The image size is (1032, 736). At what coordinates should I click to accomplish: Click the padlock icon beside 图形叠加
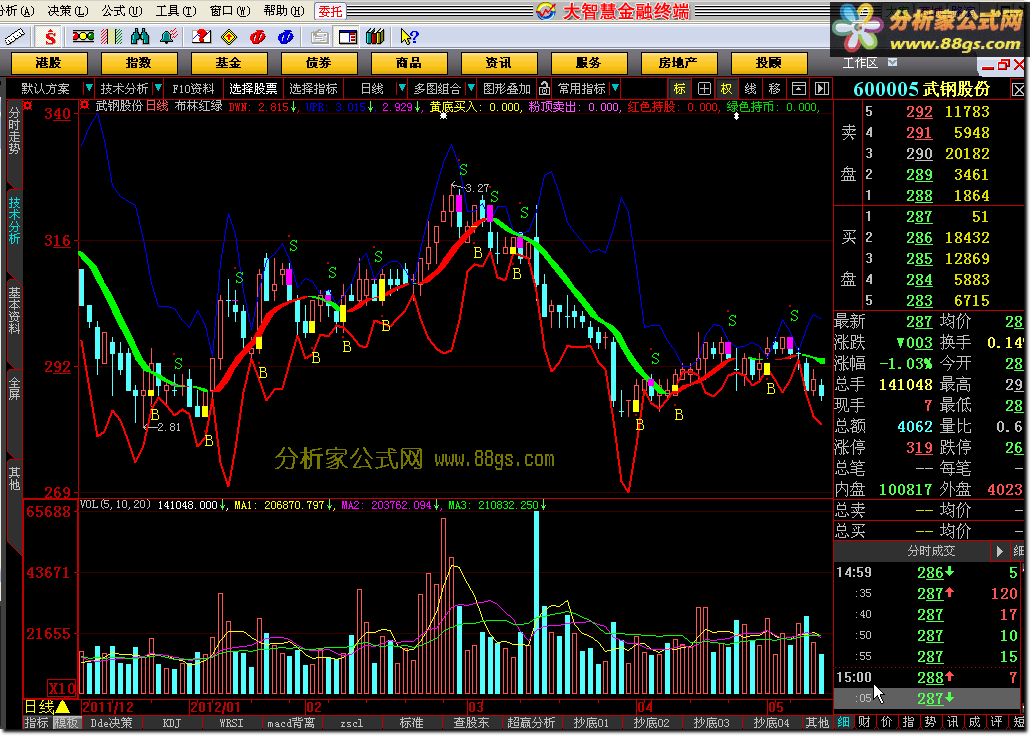tap(544, 88)
